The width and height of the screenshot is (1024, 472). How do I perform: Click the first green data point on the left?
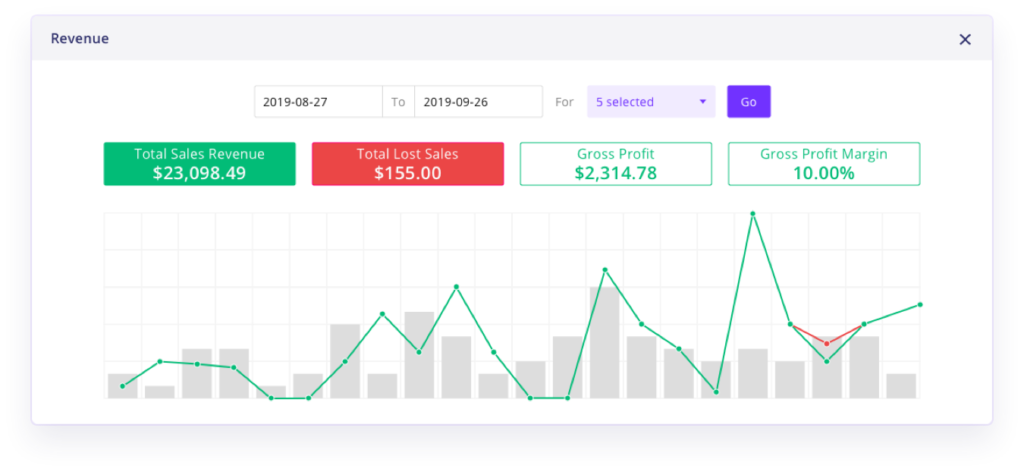point(123,386)
